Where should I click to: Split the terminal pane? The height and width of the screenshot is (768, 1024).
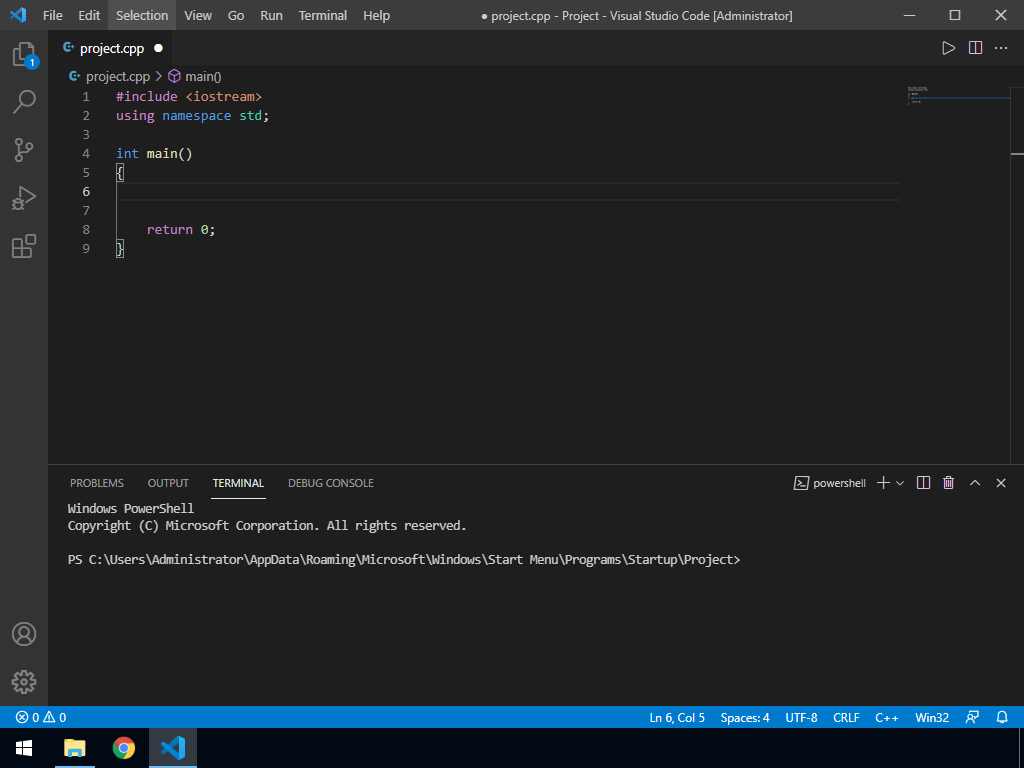[x=923, y=483]
